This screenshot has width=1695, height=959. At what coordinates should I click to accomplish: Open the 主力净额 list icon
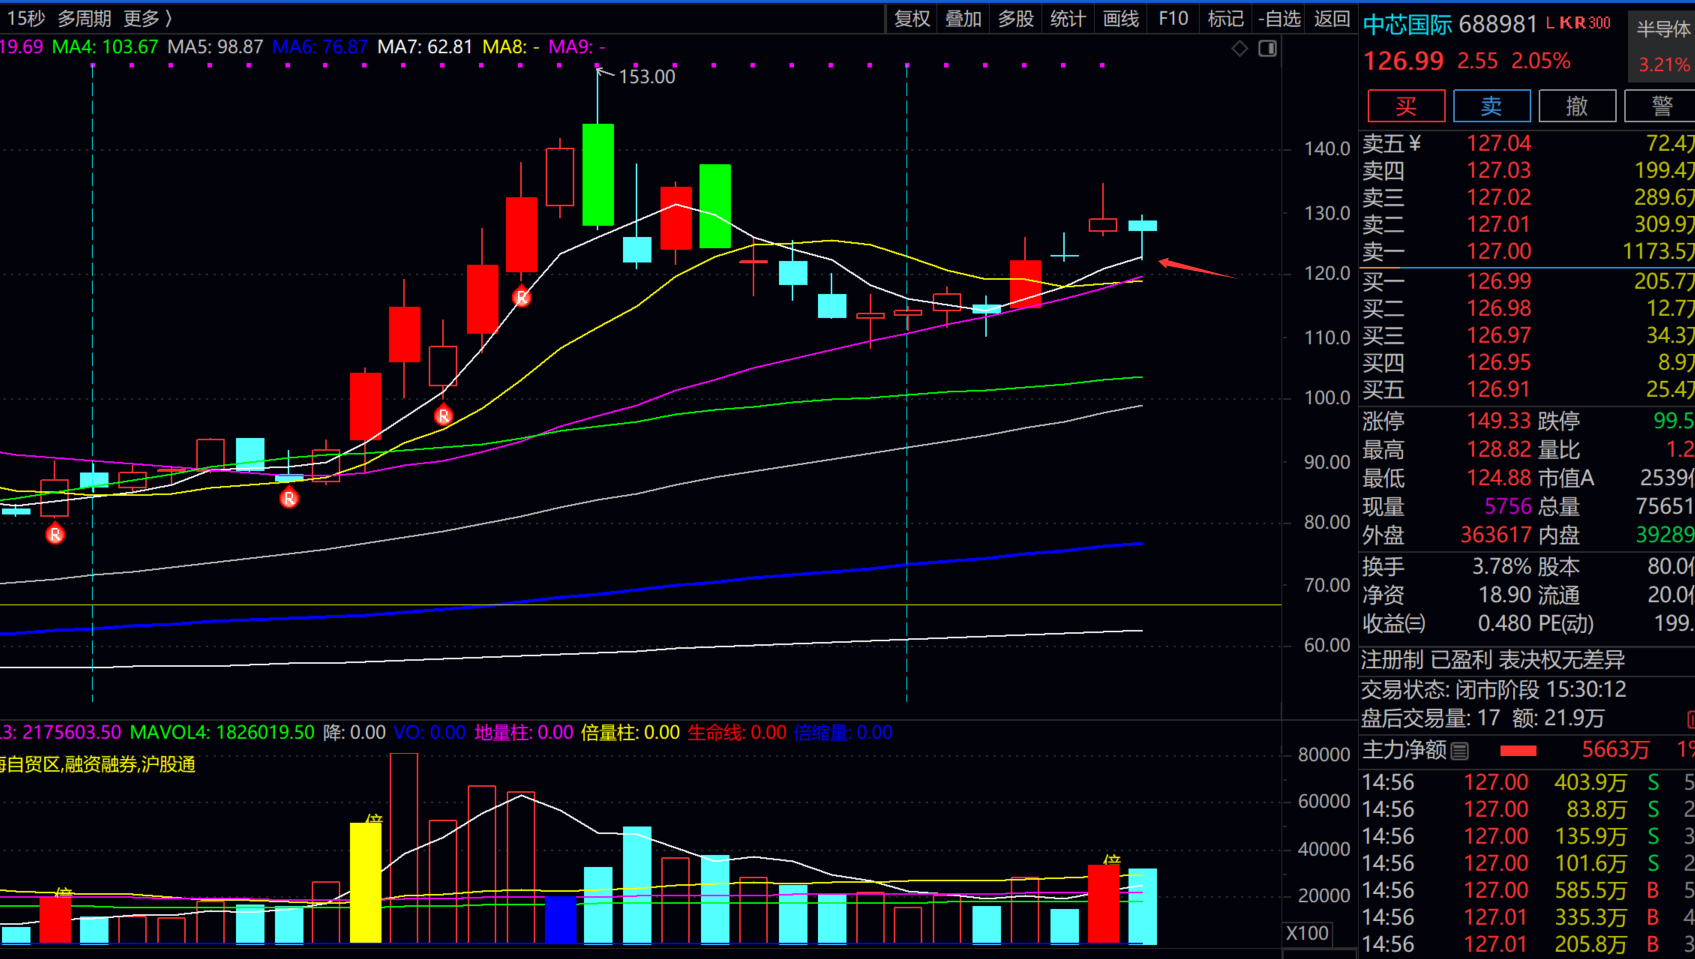1460,750
